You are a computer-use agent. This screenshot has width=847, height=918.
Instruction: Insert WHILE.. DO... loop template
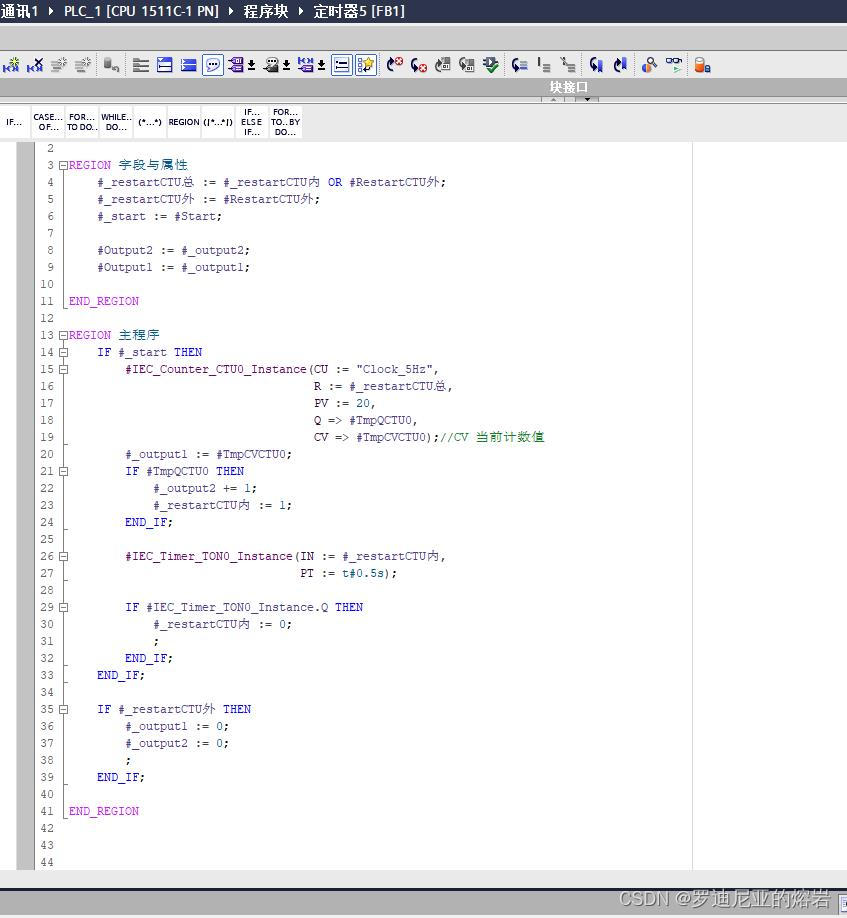pos(116,122)
